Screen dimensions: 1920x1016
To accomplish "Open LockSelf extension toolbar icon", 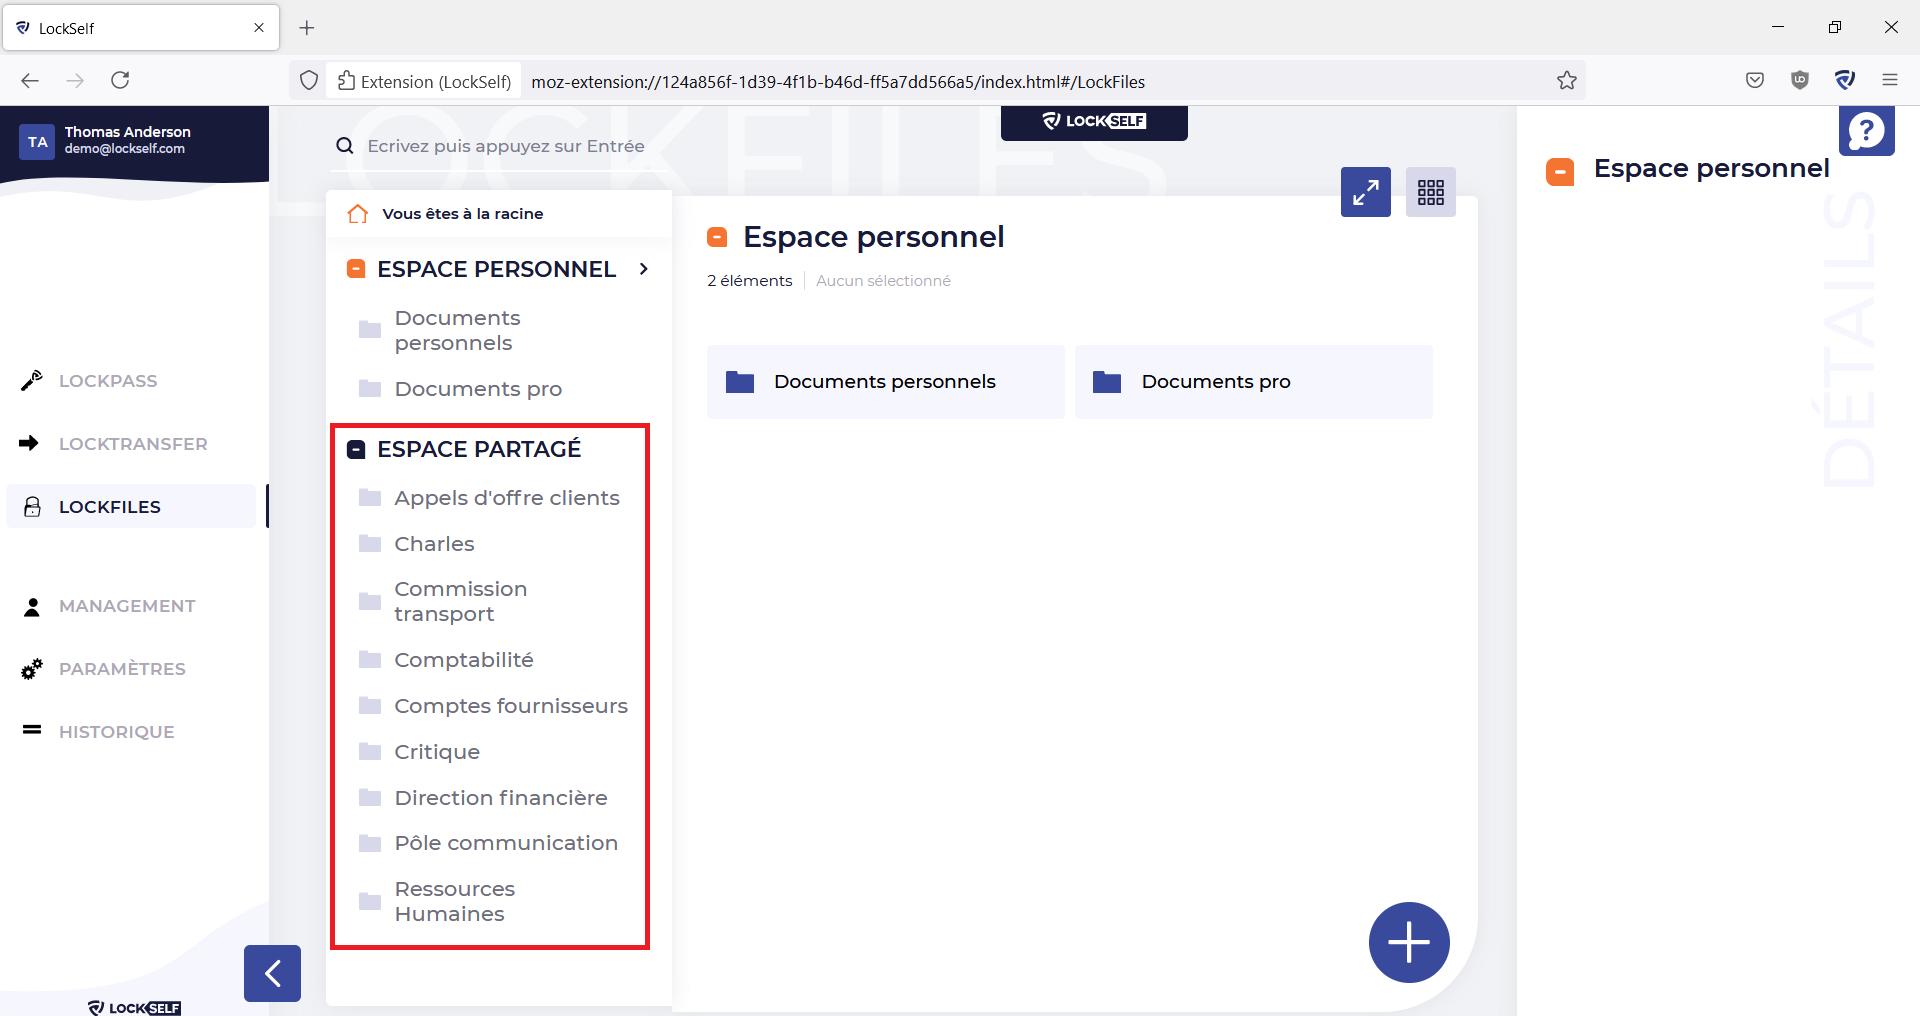I will tap(1845, 80).
